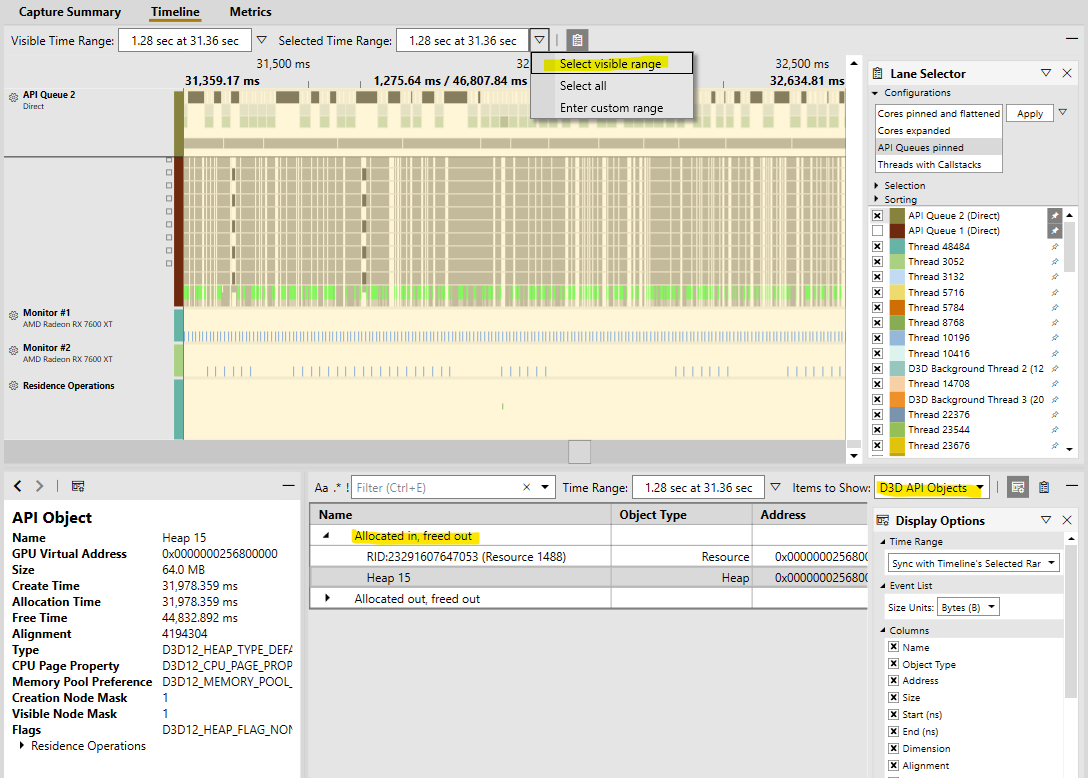Click the Thread 5784 orange color swatch

pyautogui.click(x=897, y=307)
